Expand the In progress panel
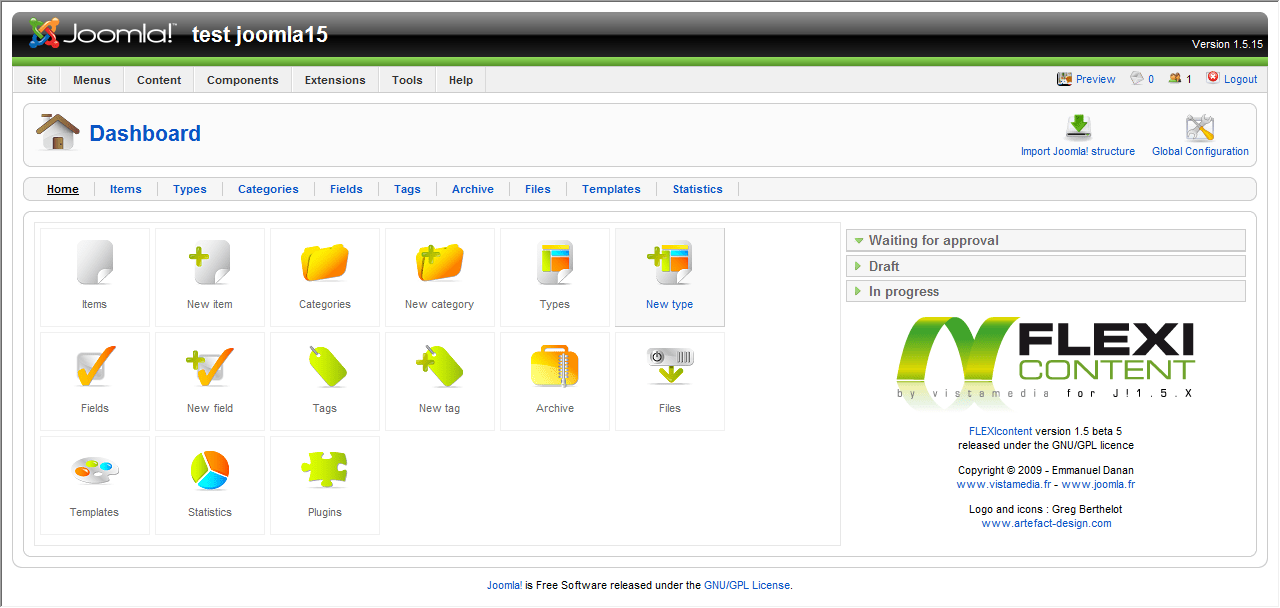Viewport: 1280px width, 608px height. tap(1046, 291)
